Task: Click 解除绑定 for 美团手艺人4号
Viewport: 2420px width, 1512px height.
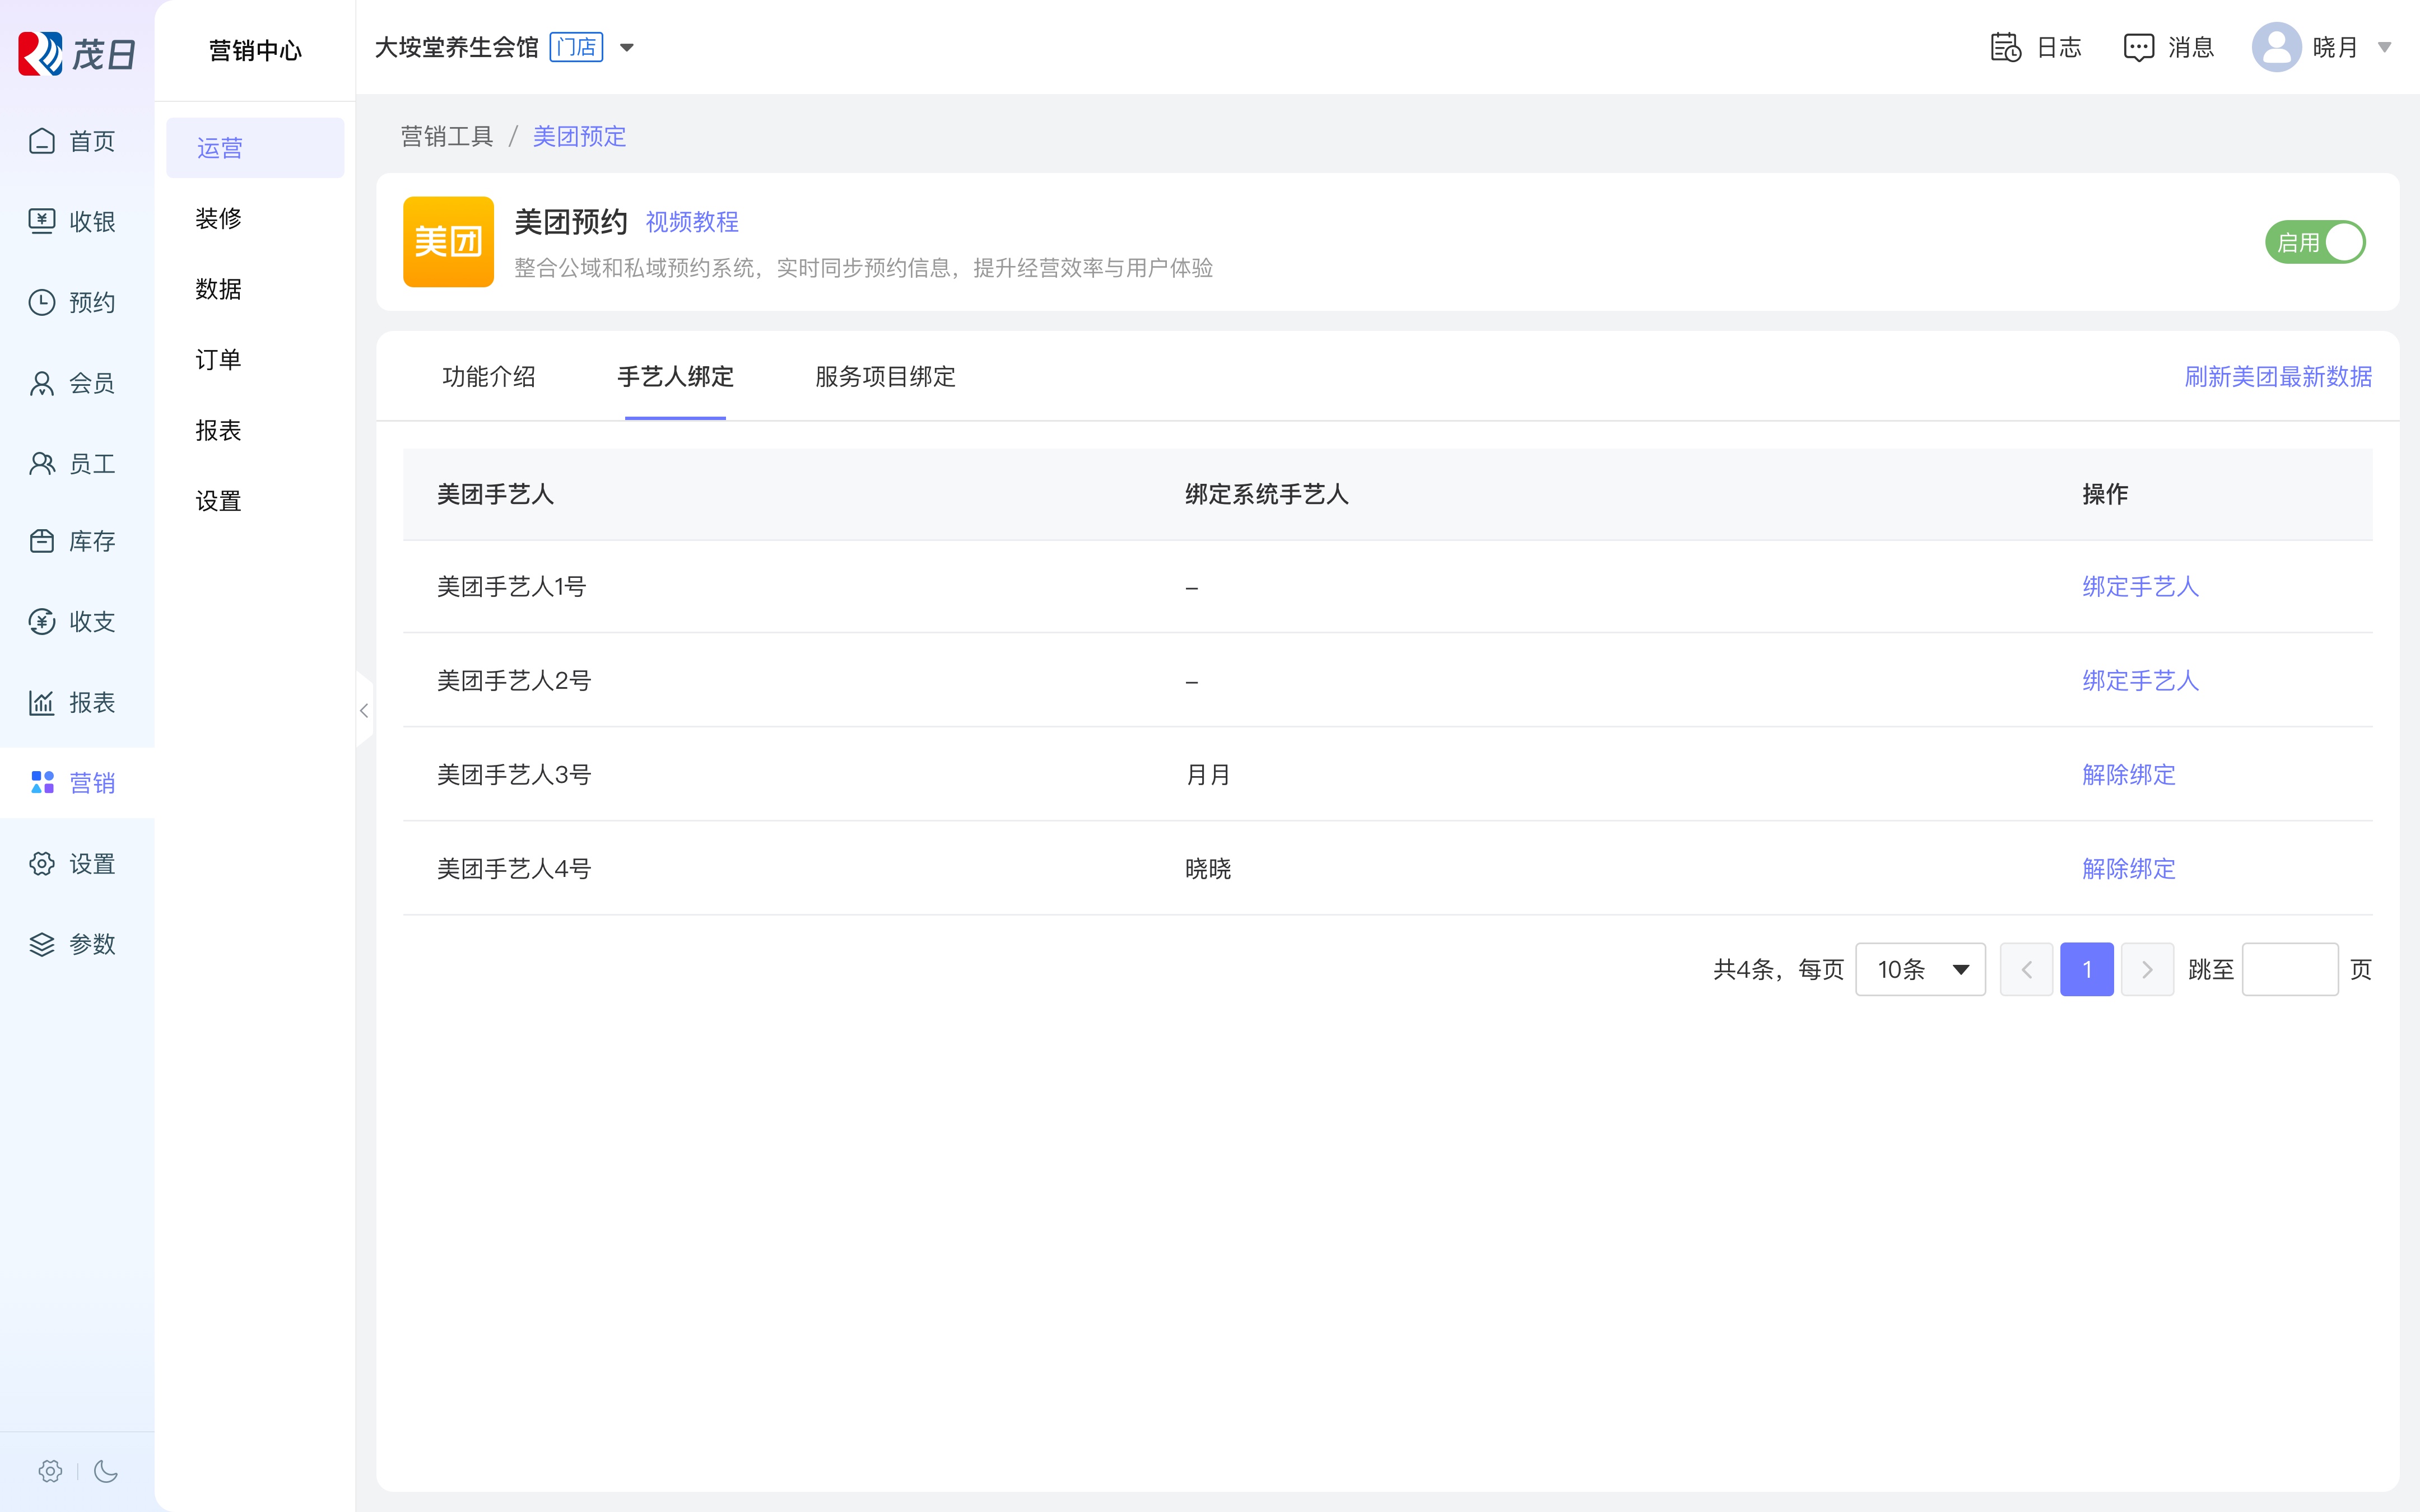Action: (2128, 869)
